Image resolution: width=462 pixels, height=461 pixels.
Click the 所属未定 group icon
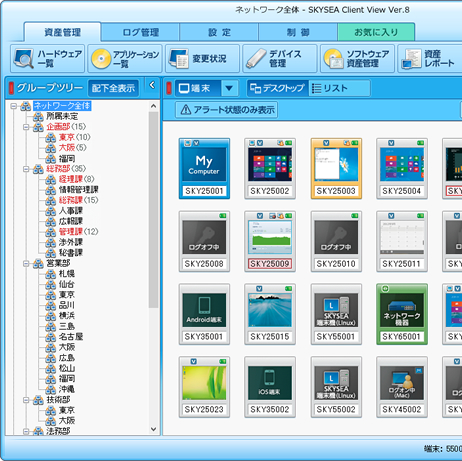[x=38, y=116]
